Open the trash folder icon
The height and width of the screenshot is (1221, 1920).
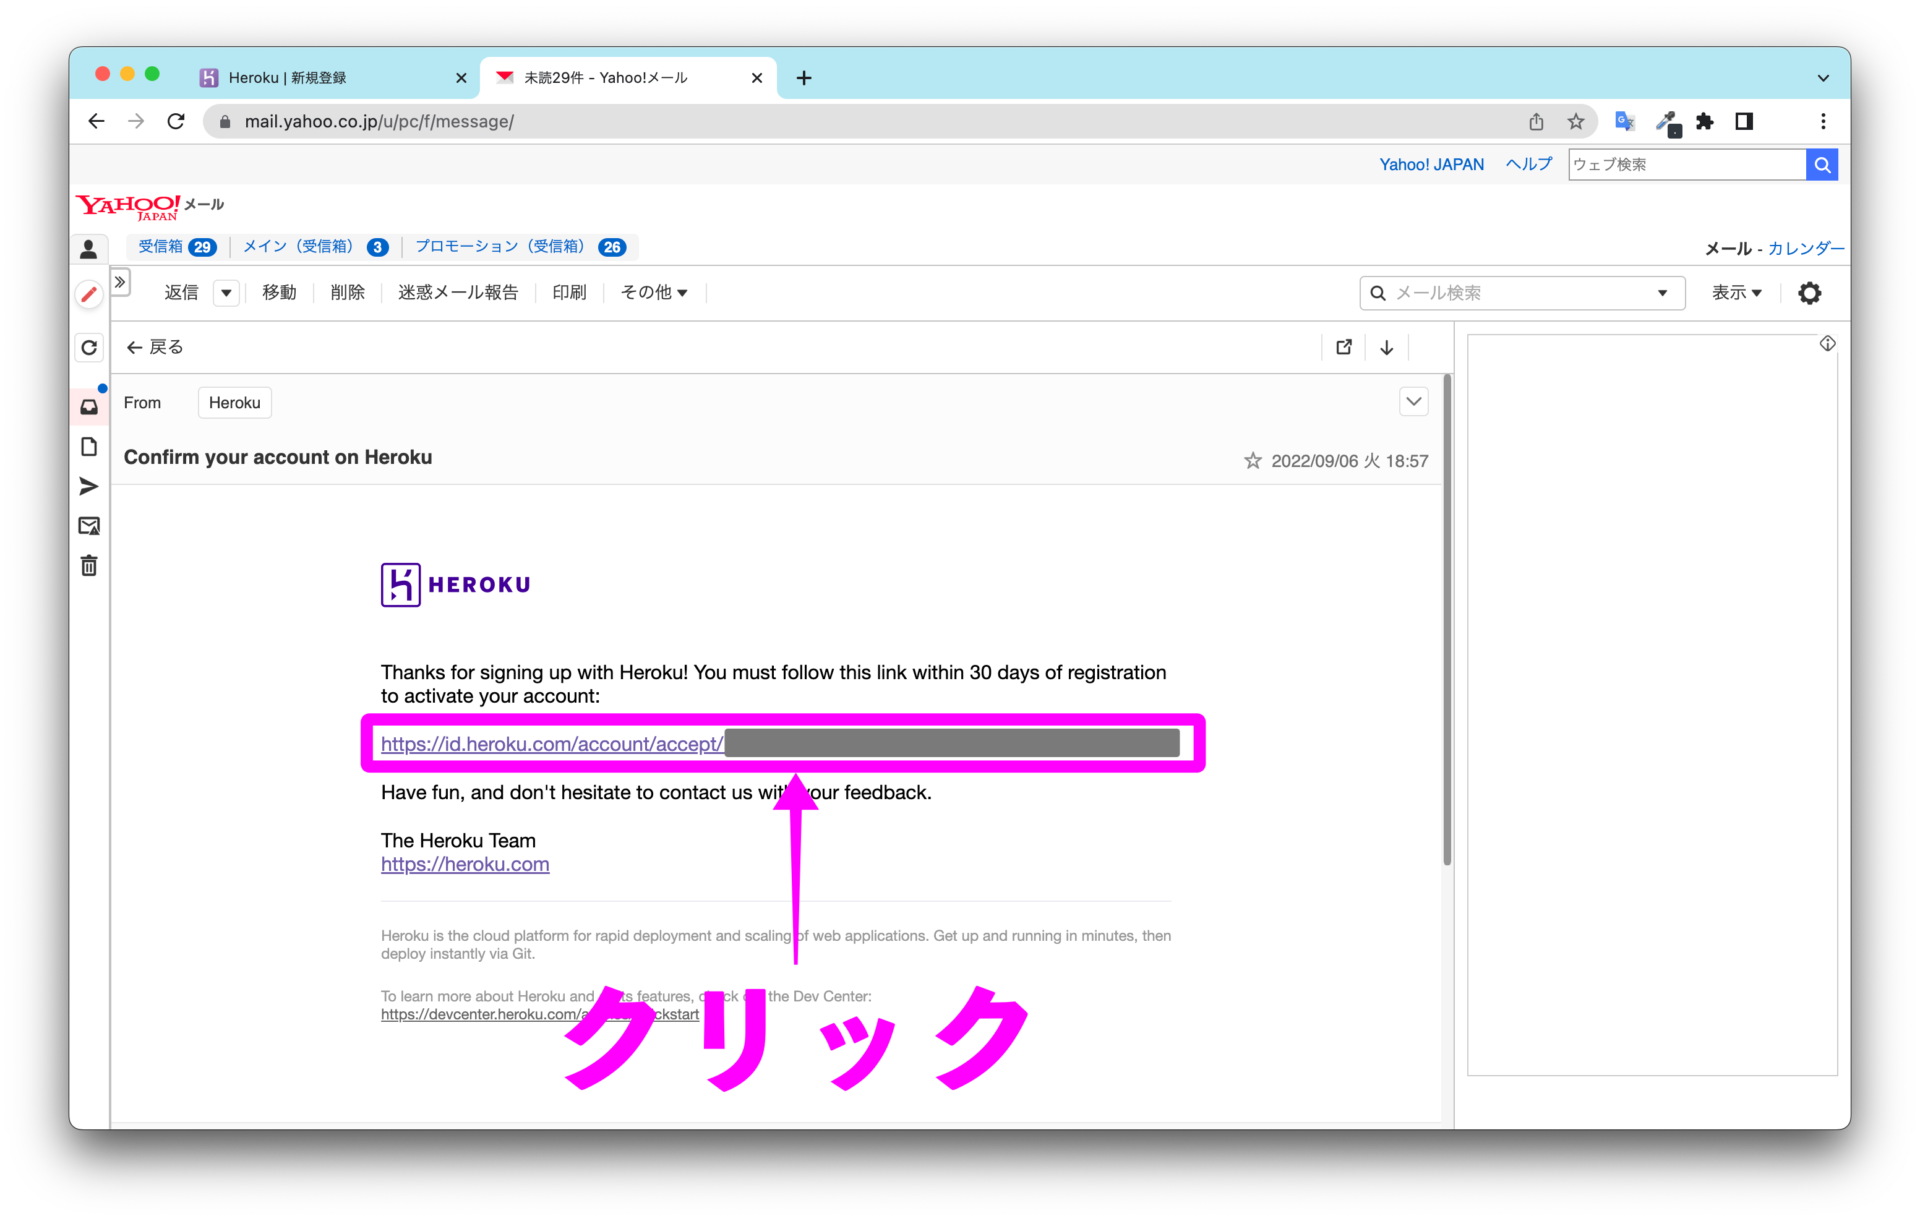pos(89,566)
